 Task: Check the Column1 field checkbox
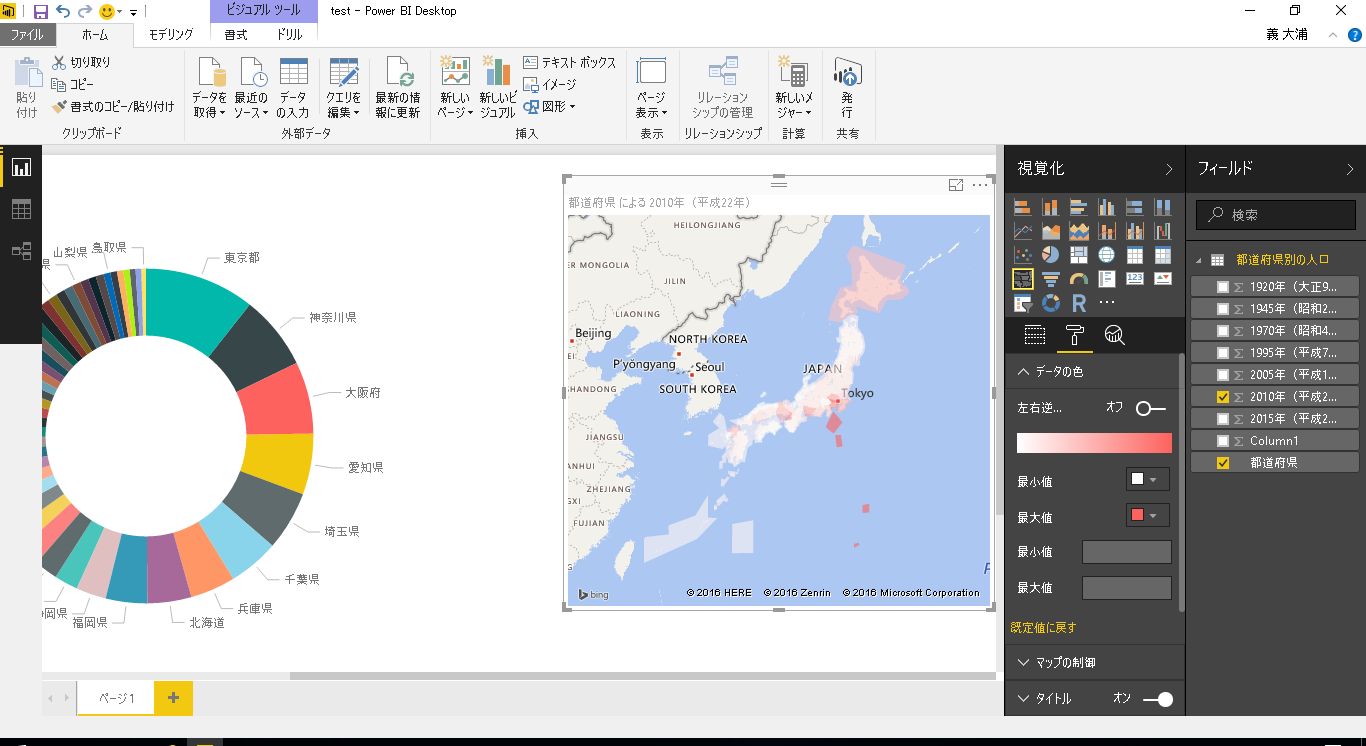click(x=1222, y=441)
